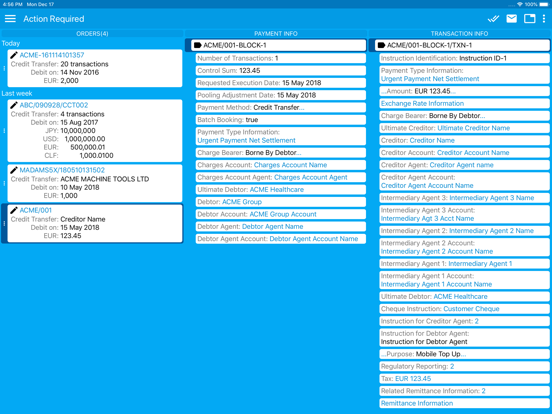Open Creditor Agent name link
Image resolution: width=552 pixels, height=414 pixels.
[462, 165]
